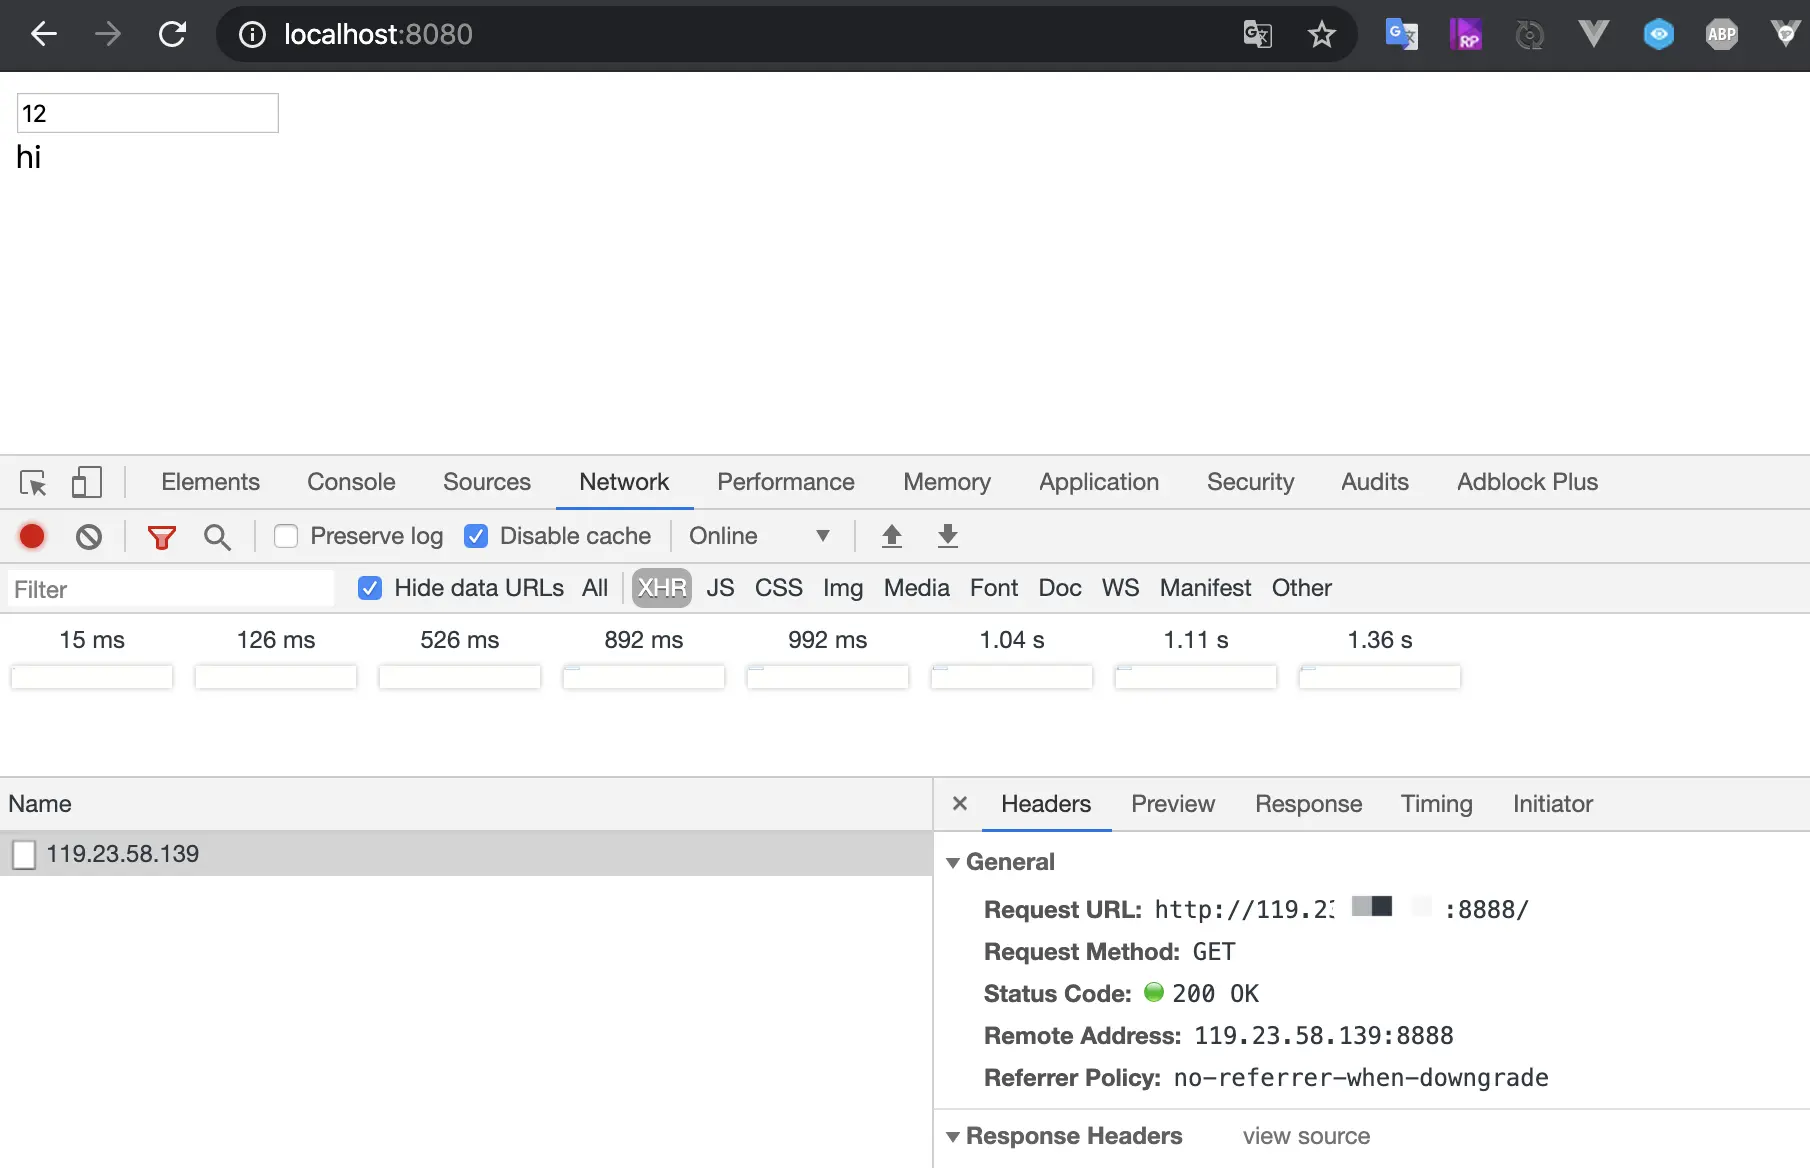Filter requests by Font

(994, 588)
